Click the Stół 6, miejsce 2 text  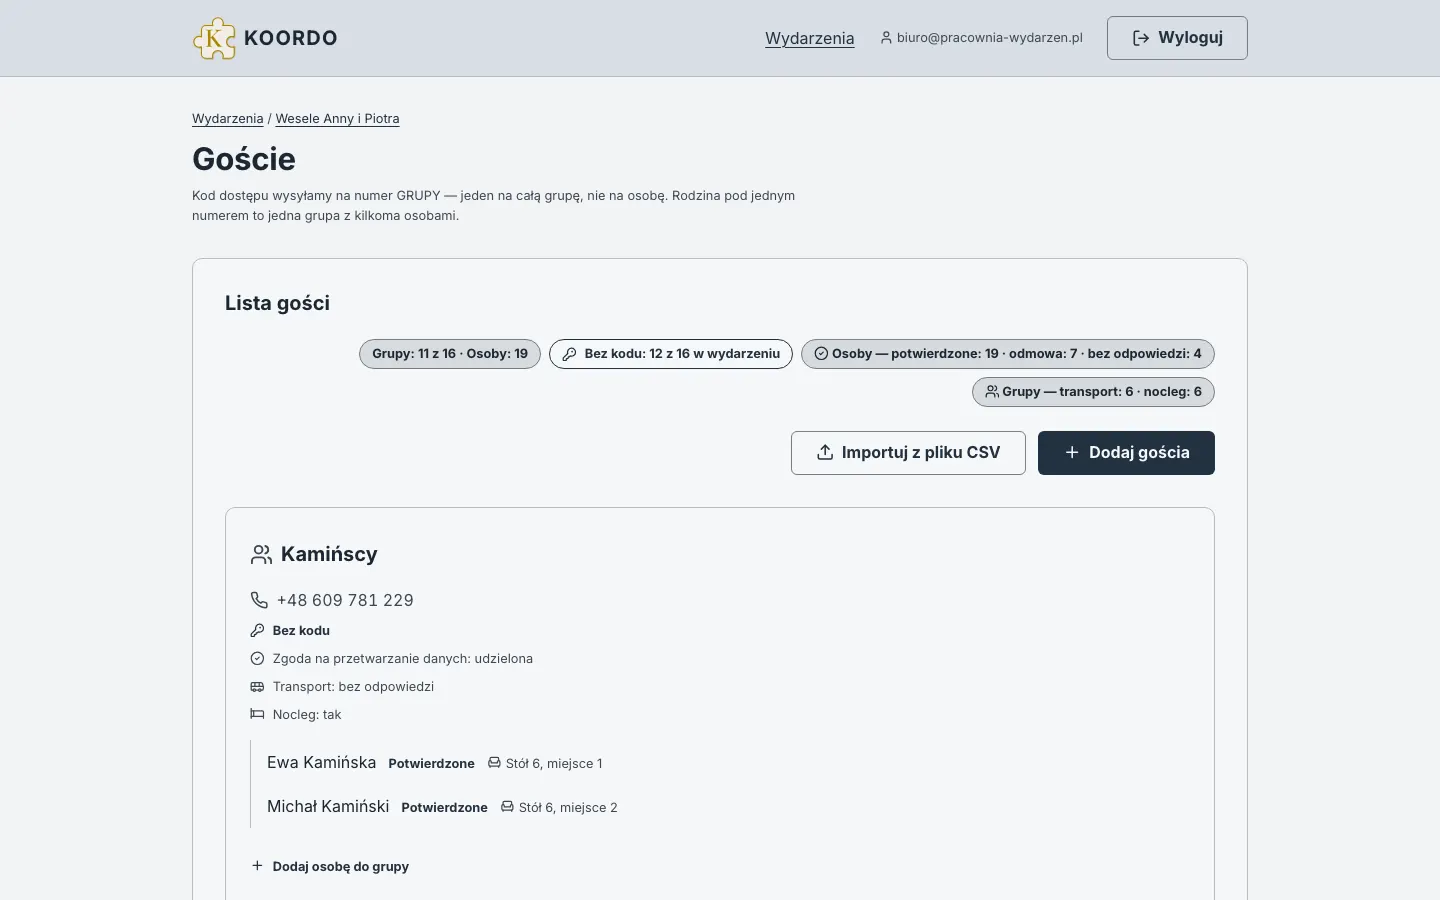[x=568, y=808]
